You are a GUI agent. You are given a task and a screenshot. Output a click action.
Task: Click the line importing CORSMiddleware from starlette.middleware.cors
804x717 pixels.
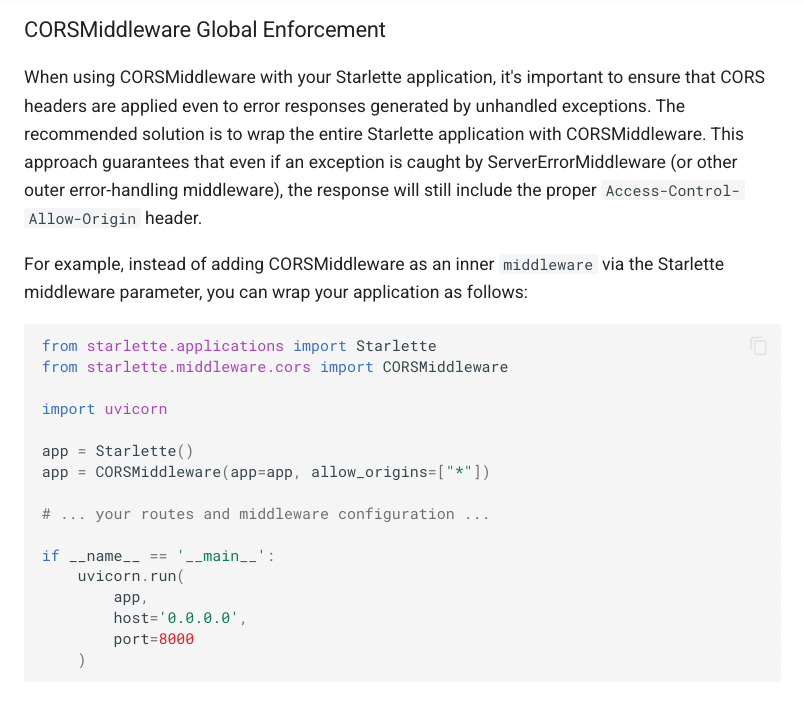pos(275,367)
